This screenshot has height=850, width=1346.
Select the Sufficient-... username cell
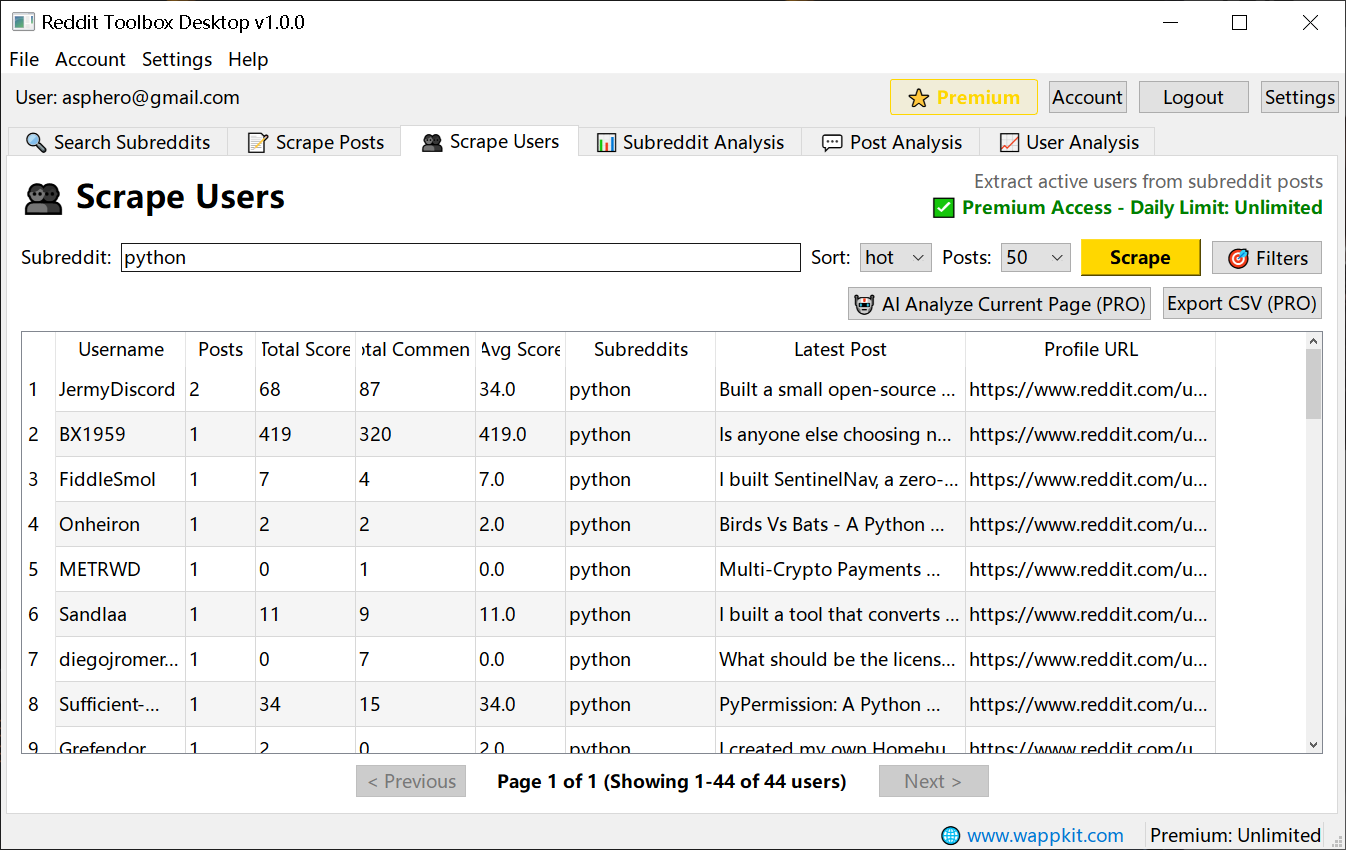point(121,704)
